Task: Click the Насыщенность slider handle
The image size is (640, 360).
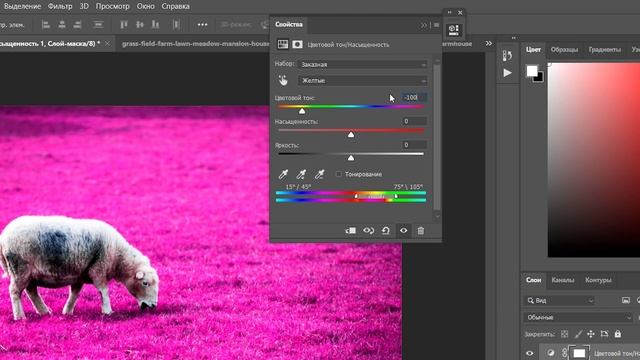Action: click(x=351, y=134)
